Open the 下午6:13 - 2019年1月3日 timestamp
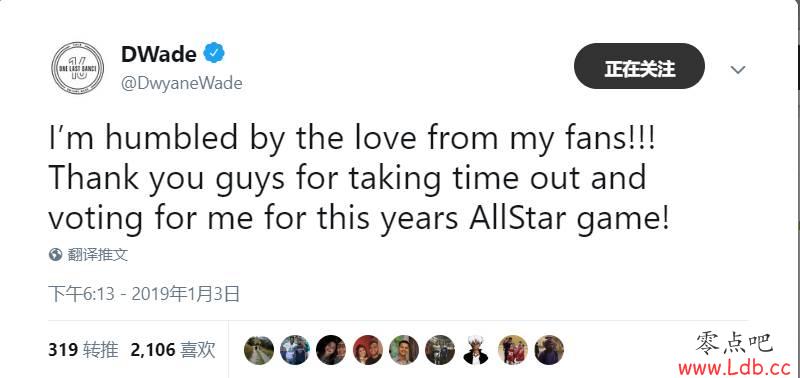Screen dimensions: 800x378 coord(144,294)
